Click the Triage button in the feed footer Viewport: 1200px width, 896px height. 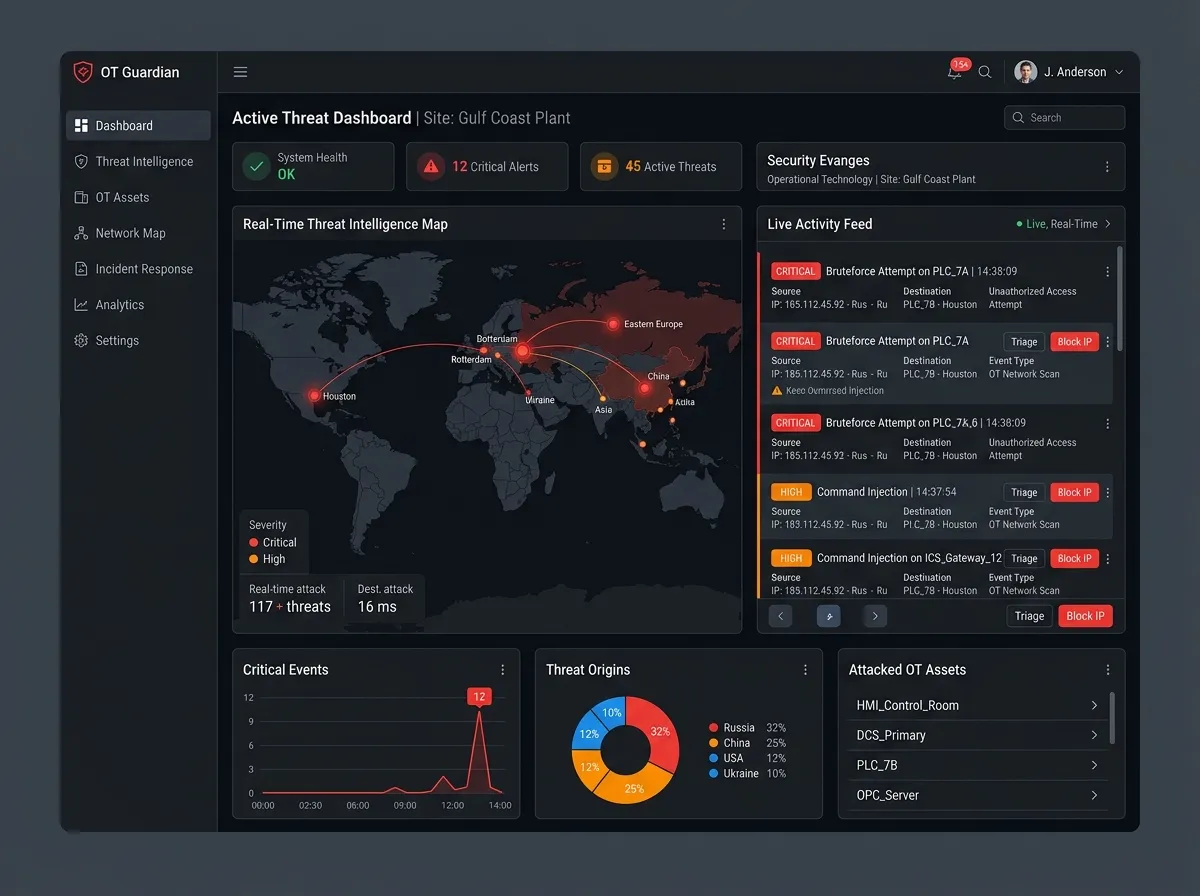[1029, 616]
